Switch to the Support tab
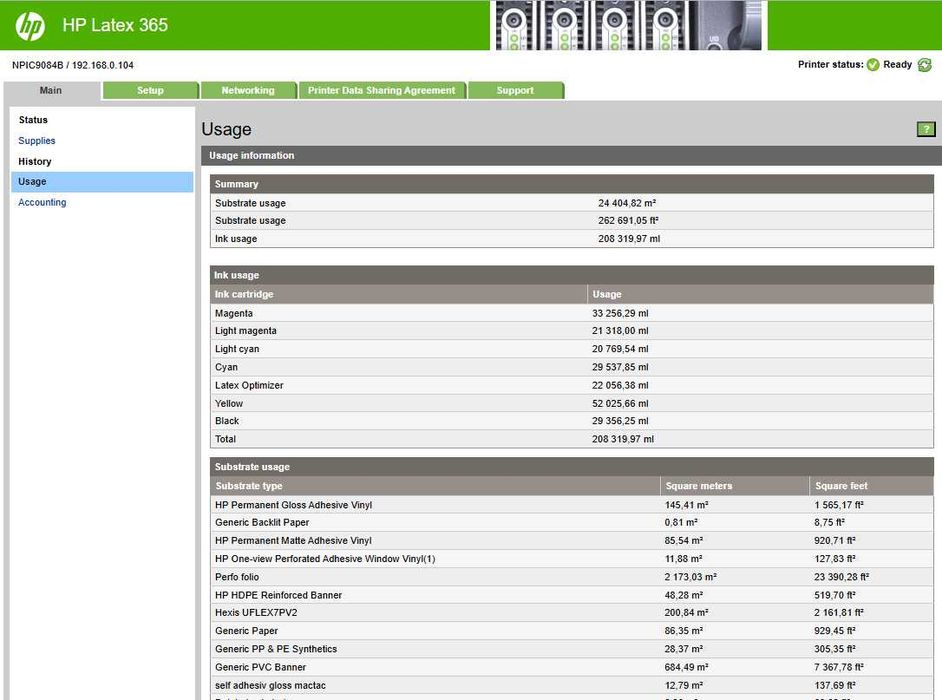This screenshot has width=942, height=700. tap(515, 90)
